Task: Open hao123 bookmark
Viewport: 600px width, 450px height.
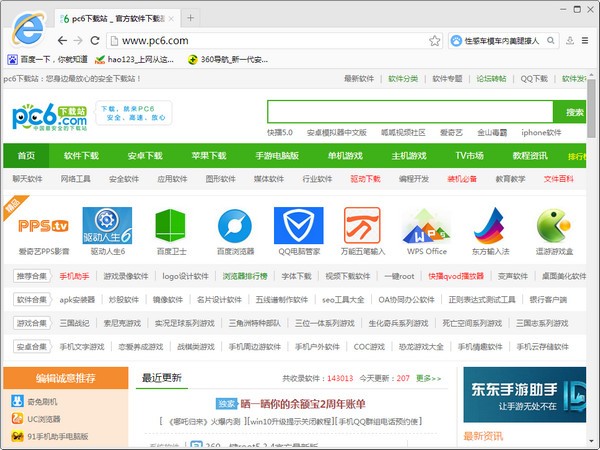Action: tap(134, 59)
